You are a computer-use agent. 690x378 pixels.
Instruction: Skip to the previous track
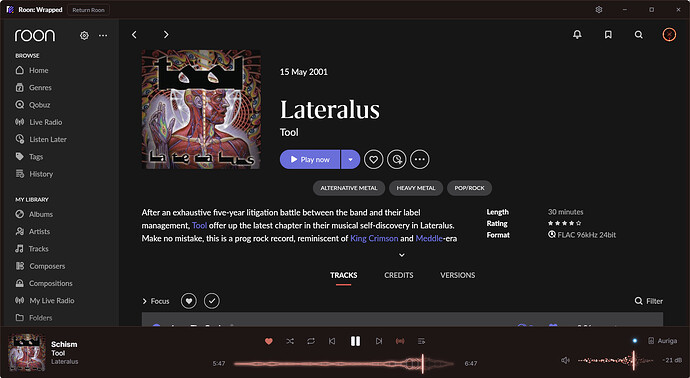coord(332,341)
